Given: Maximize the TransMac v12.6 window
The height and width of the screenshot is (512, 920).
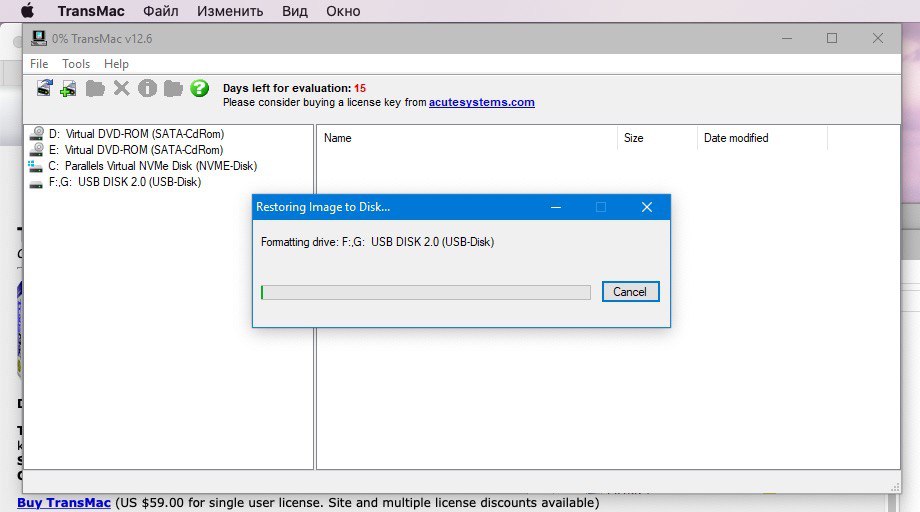Looking at the screenshot, I should tap(832, 39).
